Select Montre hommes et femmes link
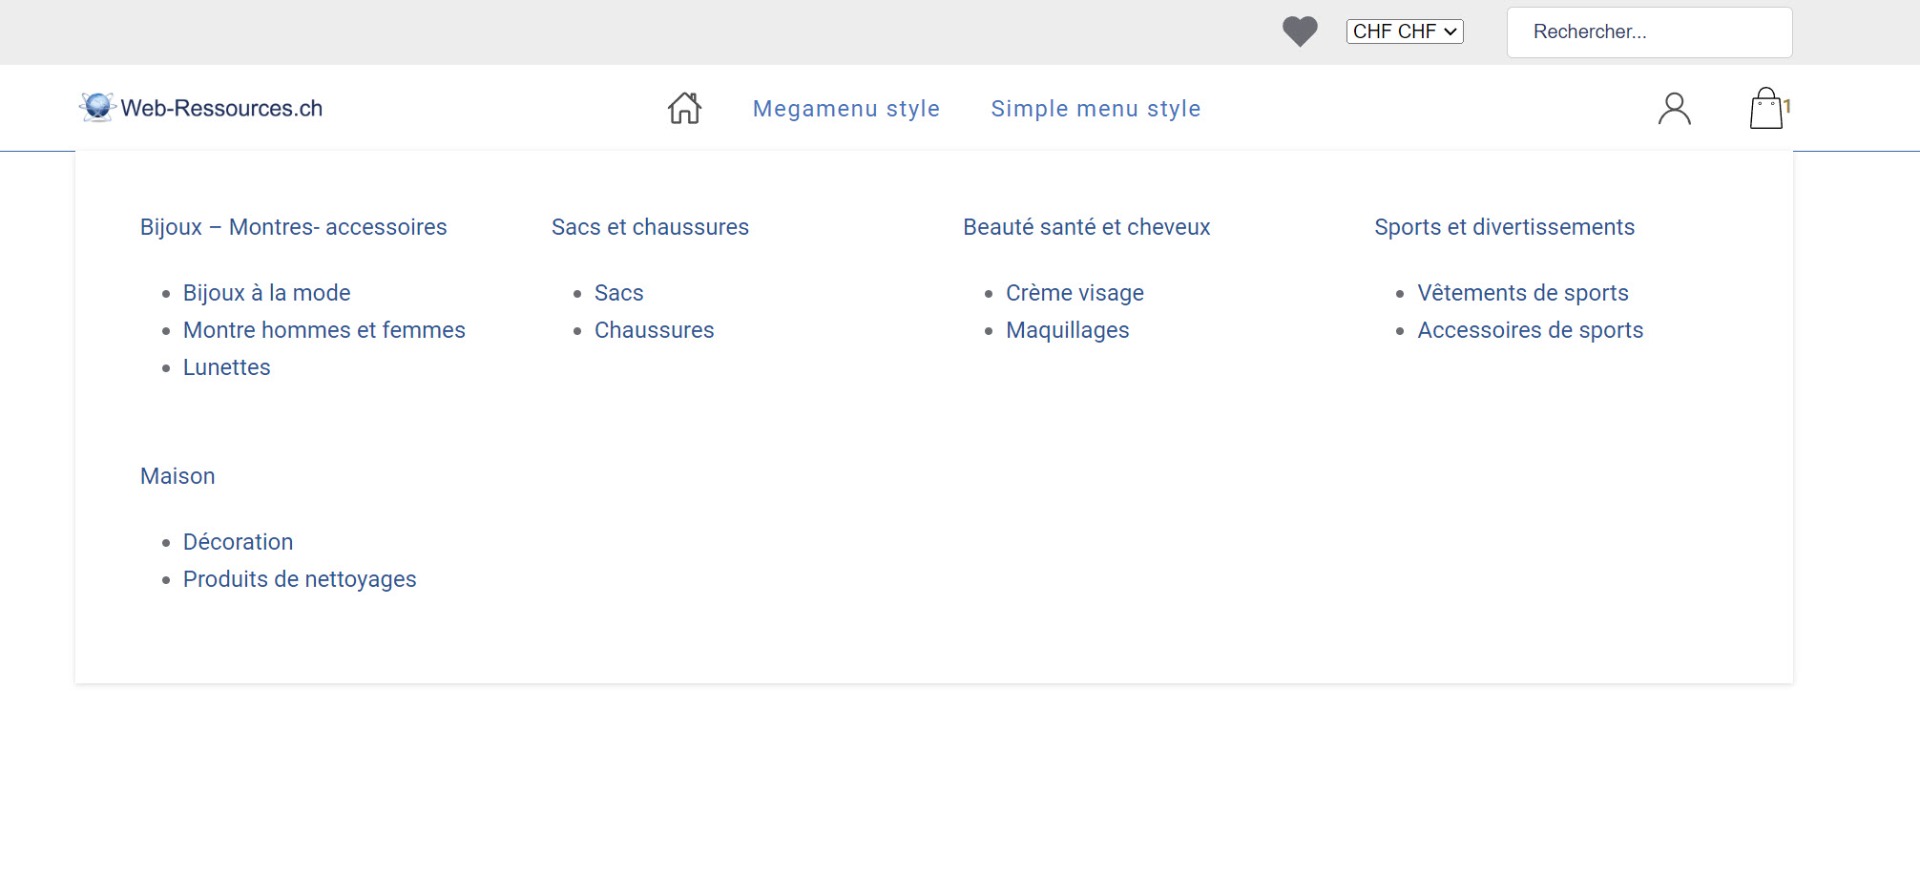The height and width of the screenshot is (880, 1920). [324, 330]
